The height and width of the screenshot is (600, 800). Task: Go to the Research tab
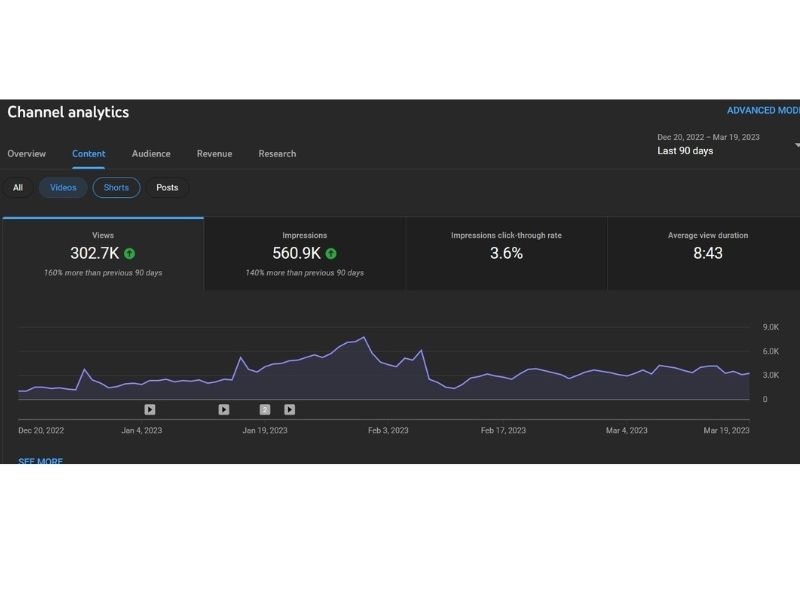(x=277, y=154)
